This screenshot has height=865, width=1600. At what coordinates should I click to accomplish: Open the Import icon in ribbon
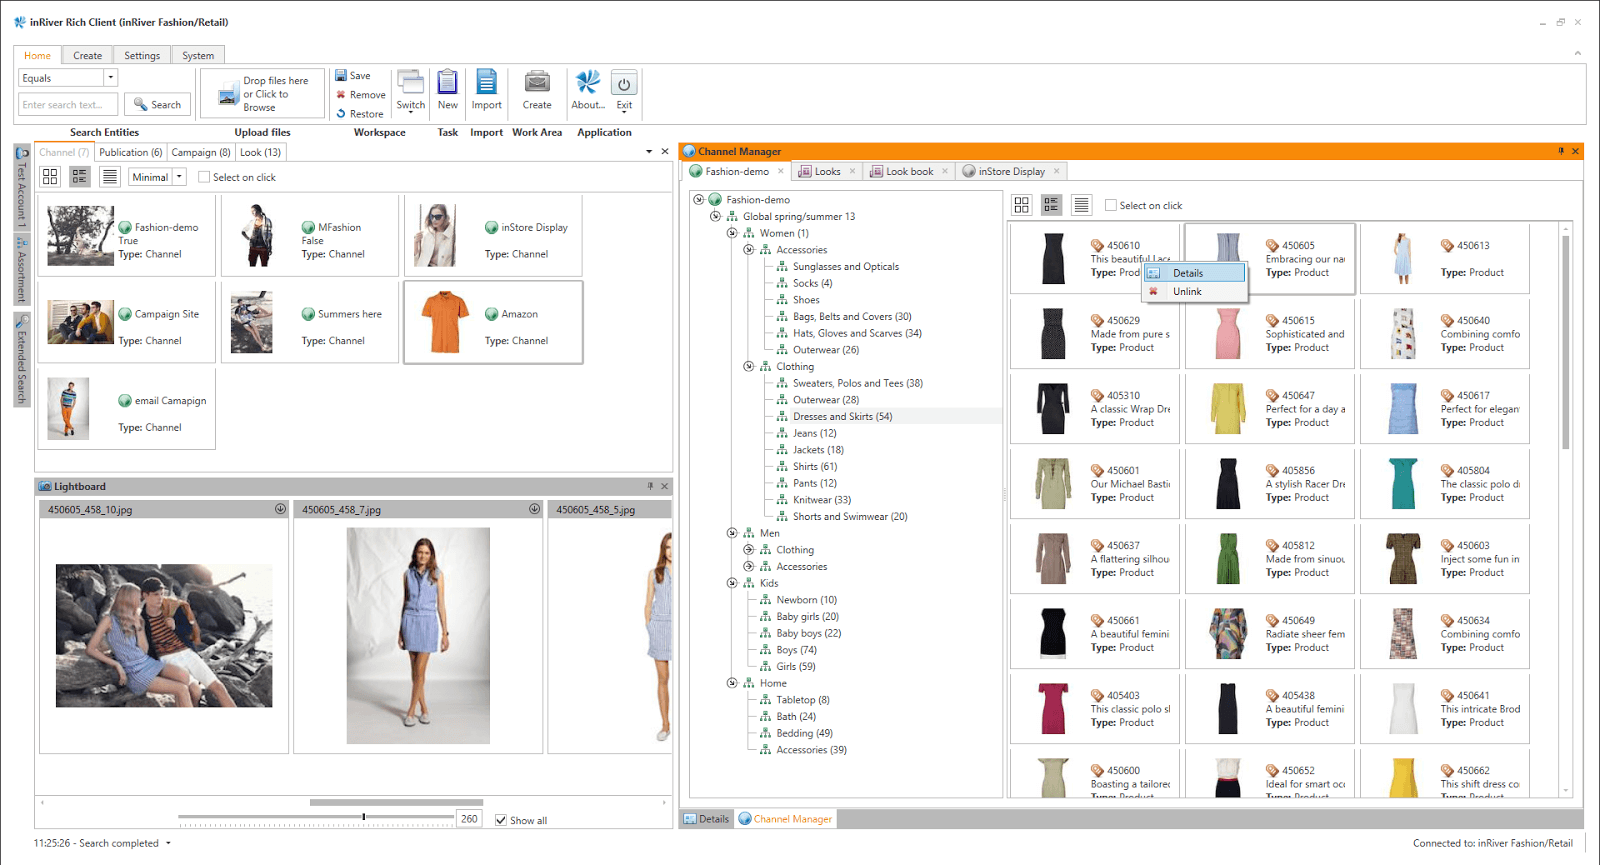coord(486,84)
